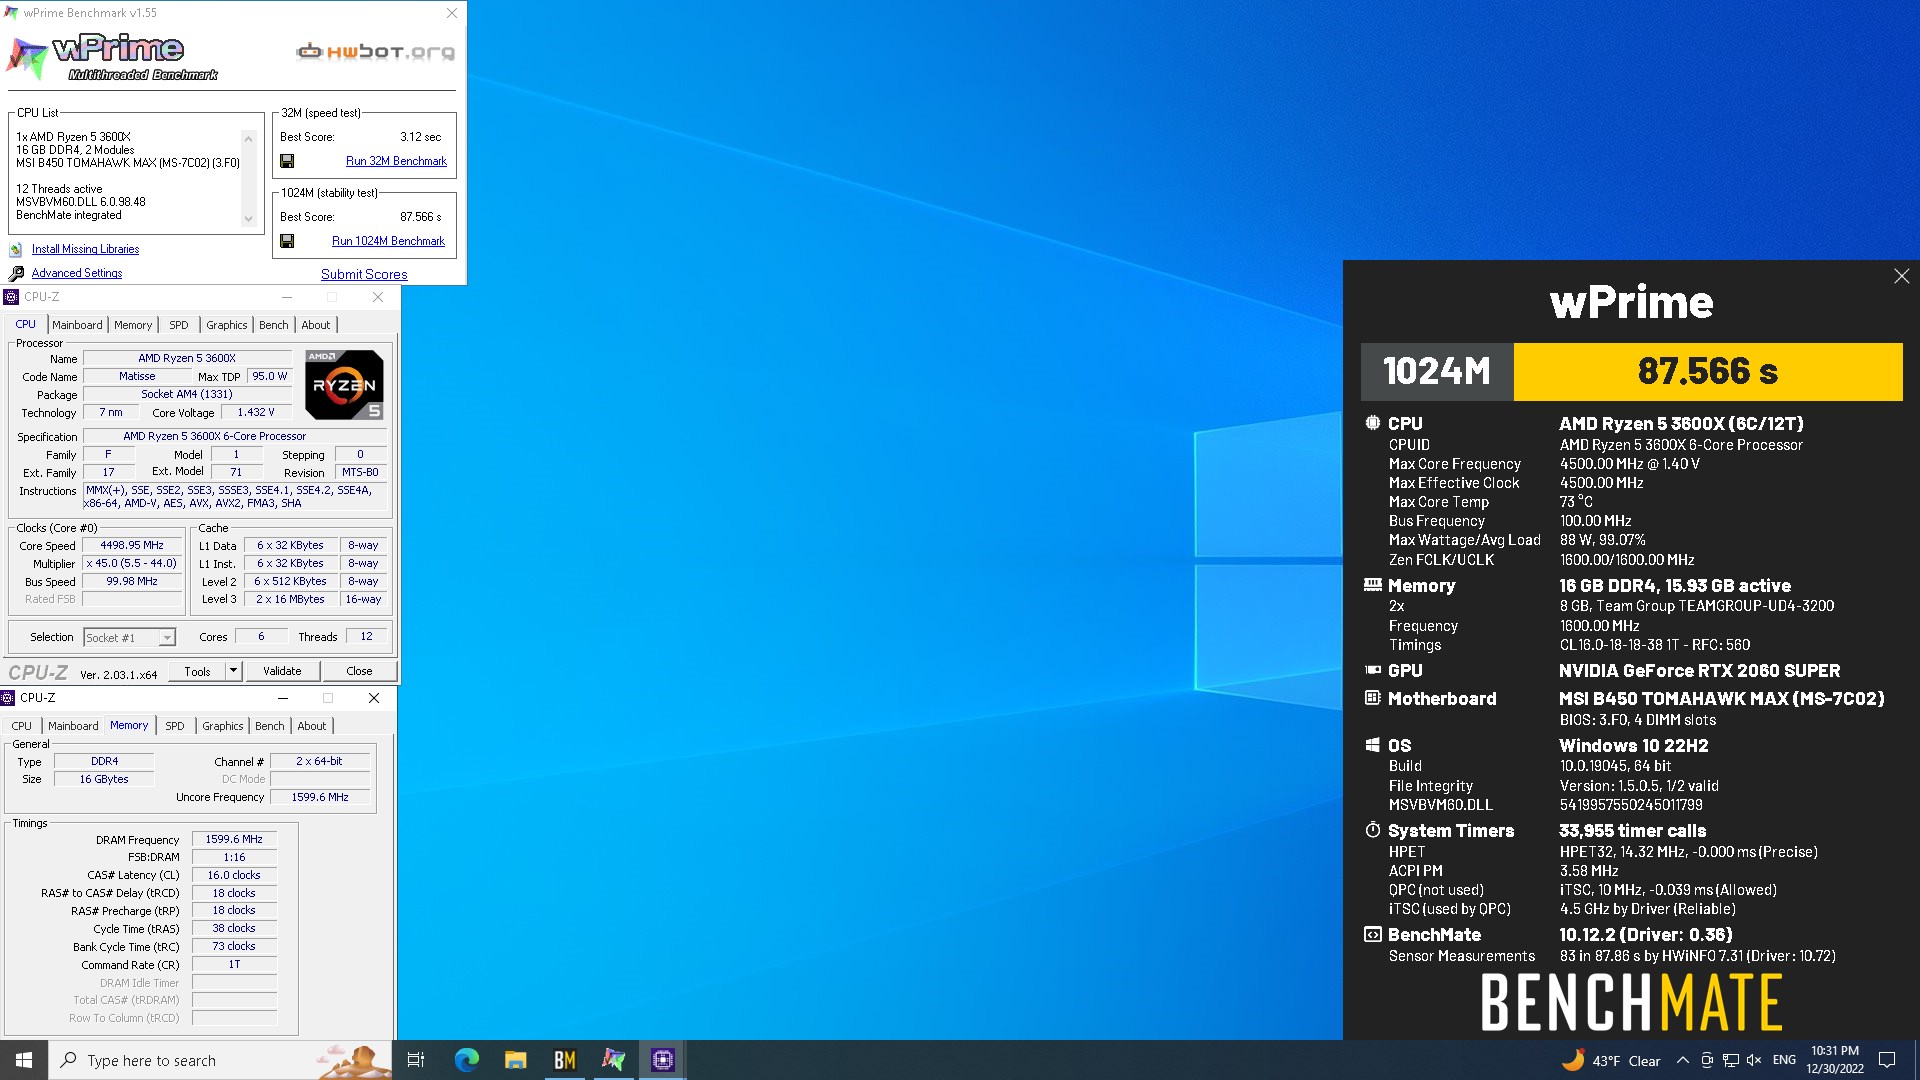Screen dimensions: 1920x1080
Task: Select About tab in lower CPU-Z window
Action: pyautogui.click(x=312, y=726)
